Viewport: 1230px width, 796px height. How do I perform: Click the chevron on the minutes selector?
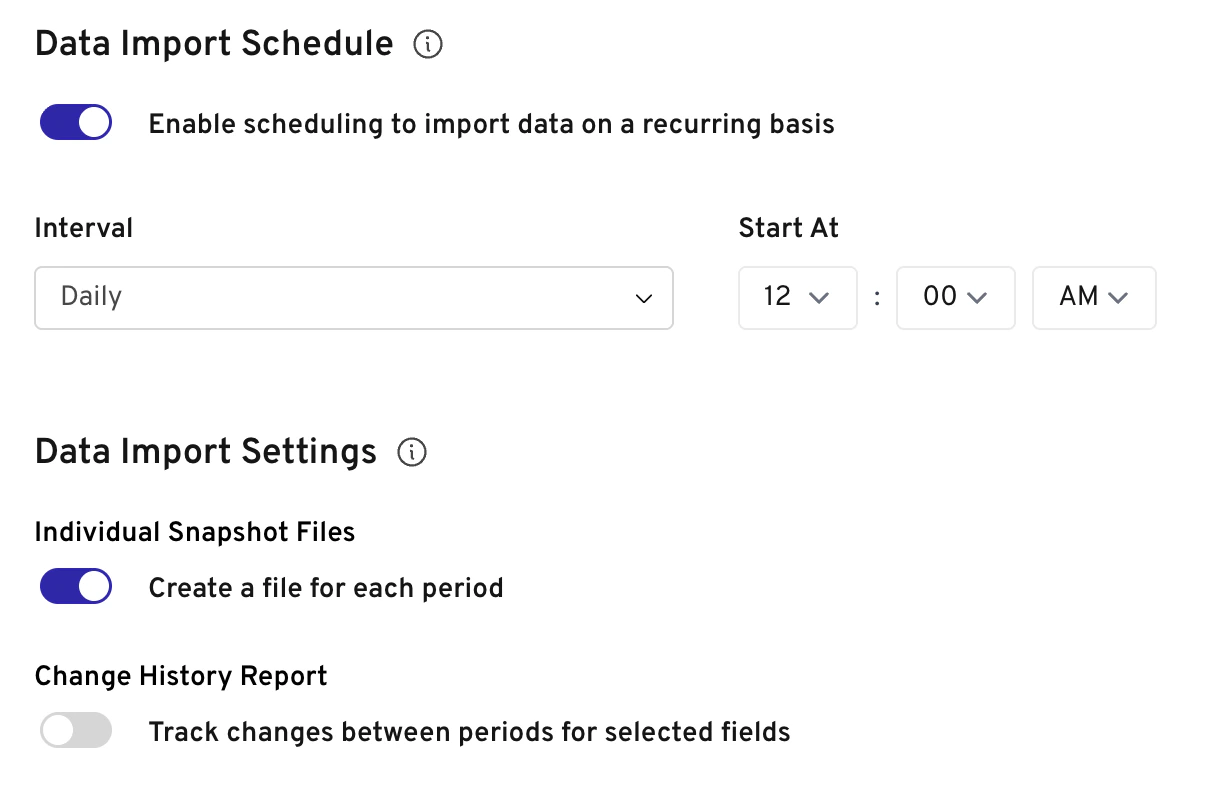click(979, 298)
